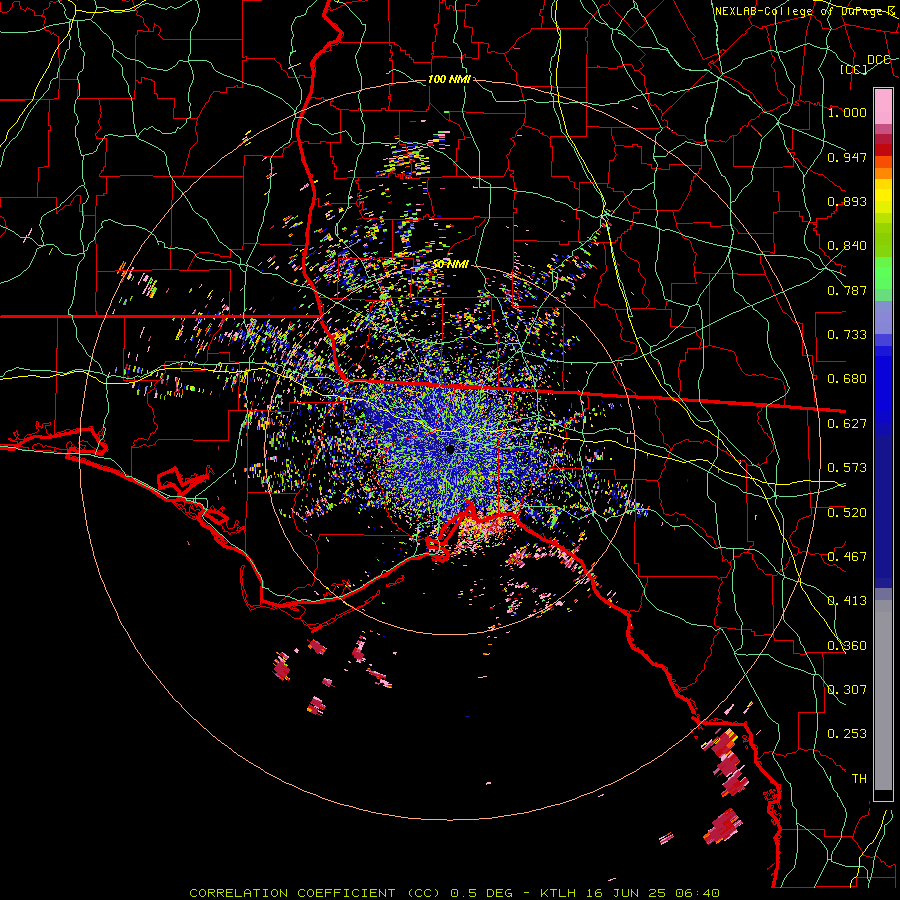
Task: Click the black KTLH radar site dot
Action: (x=451, y=449)
